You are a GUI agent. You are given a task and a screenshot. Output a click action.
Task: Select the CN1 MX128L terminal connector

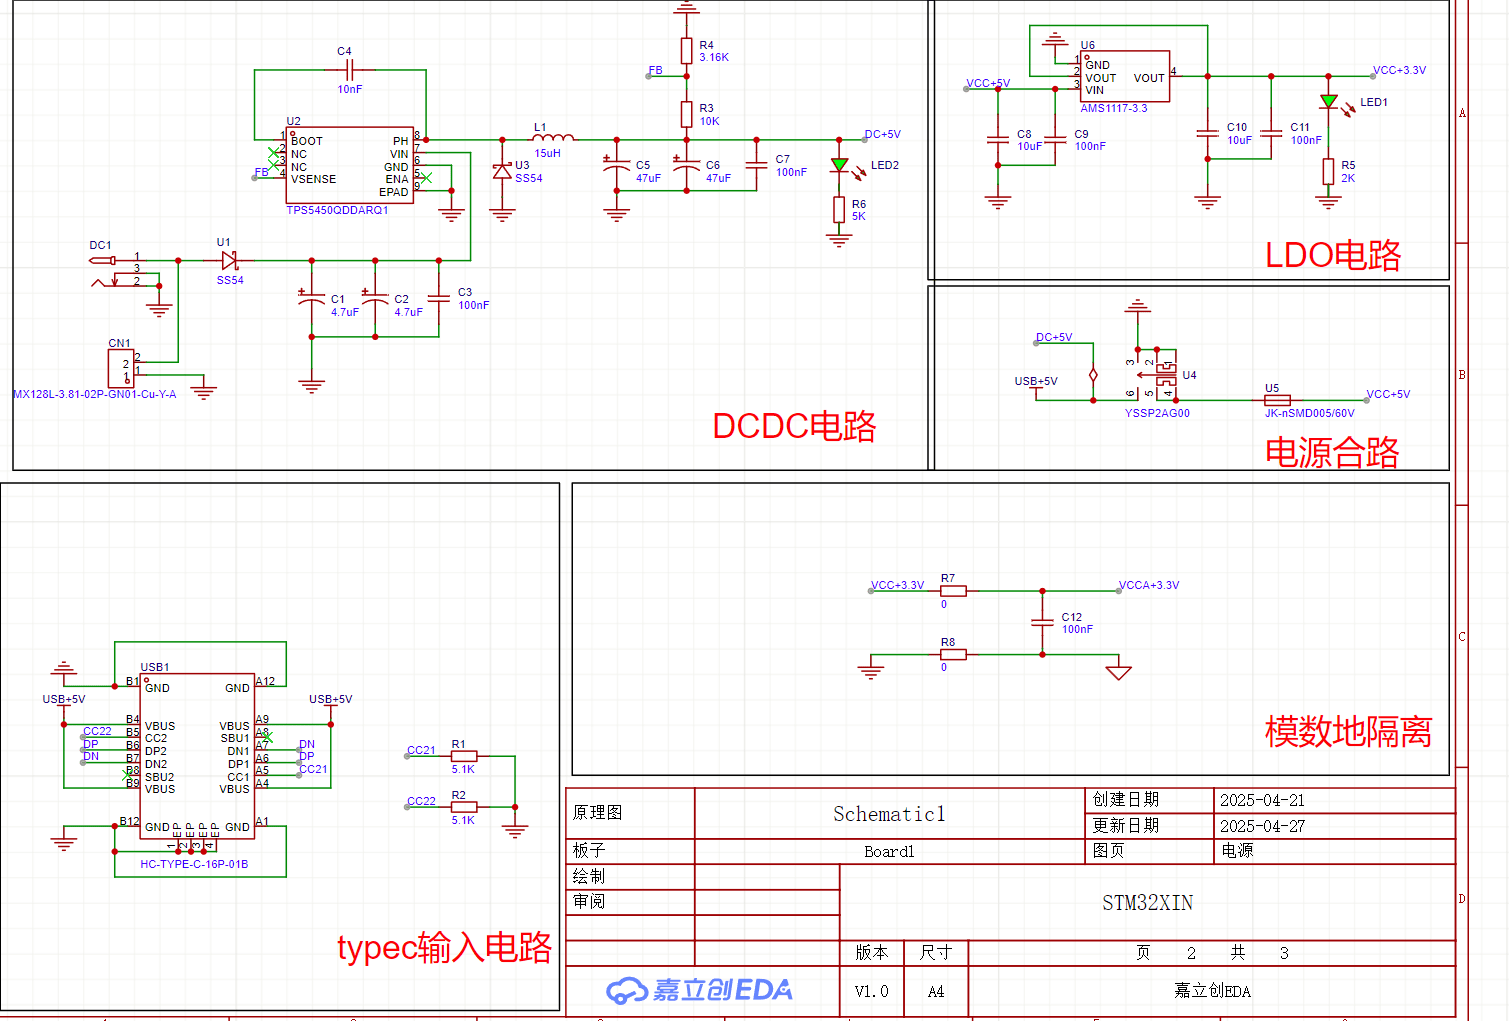tap(121, 367)
